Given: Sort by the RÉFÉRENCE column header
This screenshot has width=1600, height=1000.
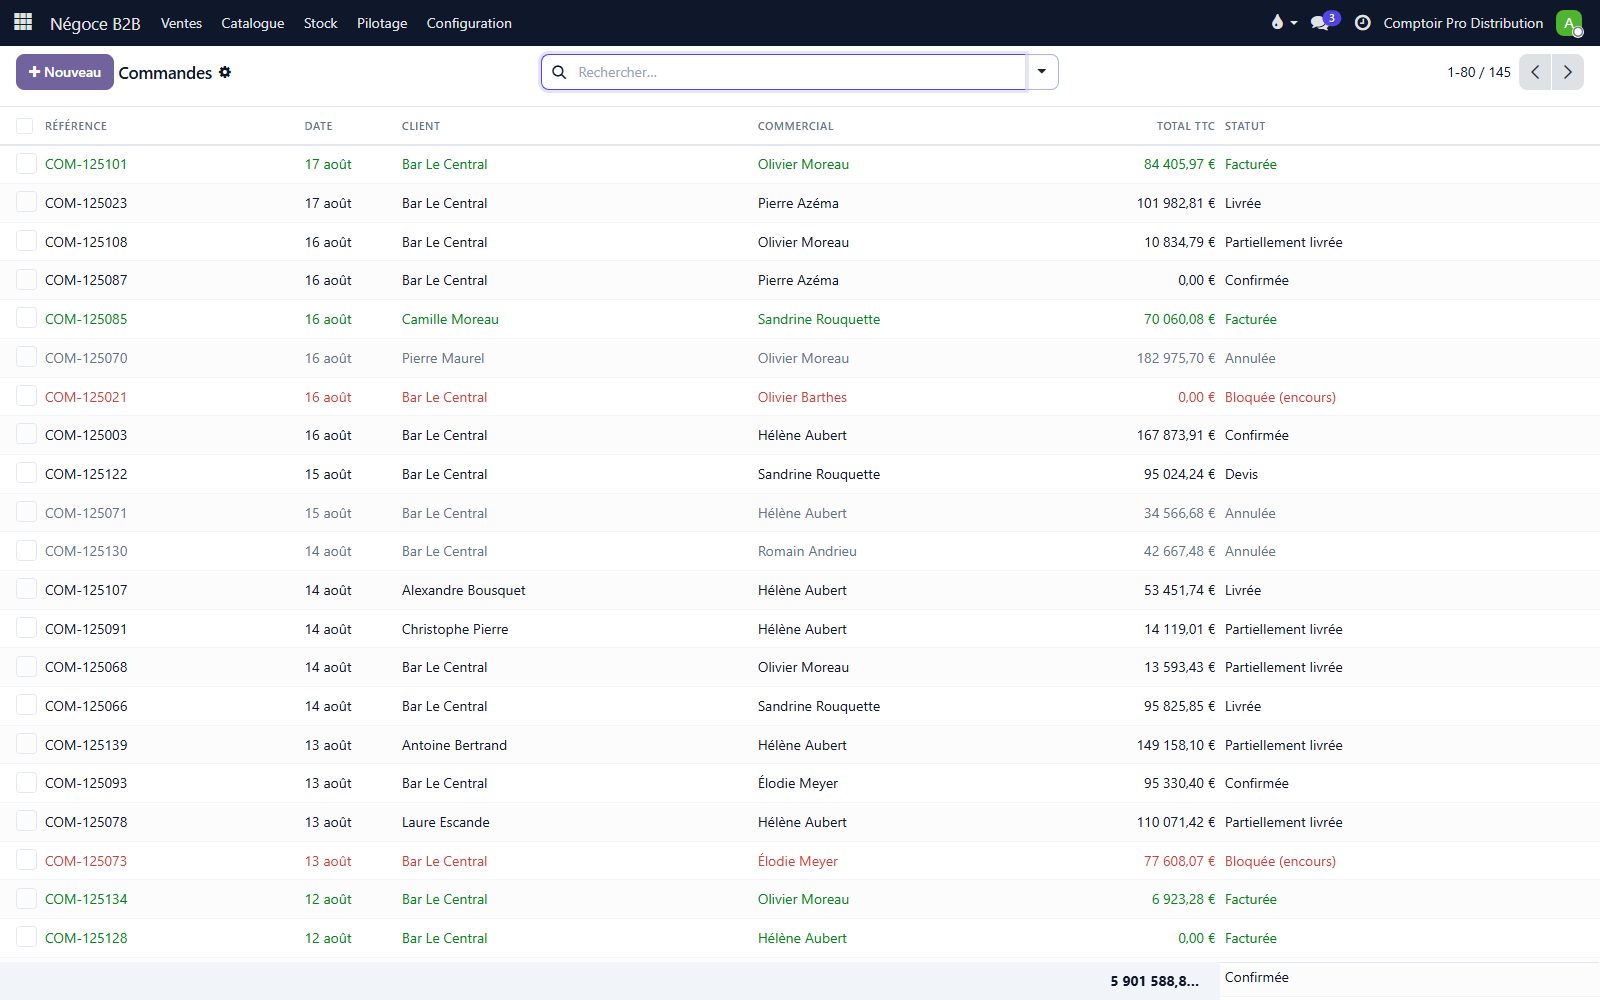Looking at the screenshot, I should tap(76, 126).
